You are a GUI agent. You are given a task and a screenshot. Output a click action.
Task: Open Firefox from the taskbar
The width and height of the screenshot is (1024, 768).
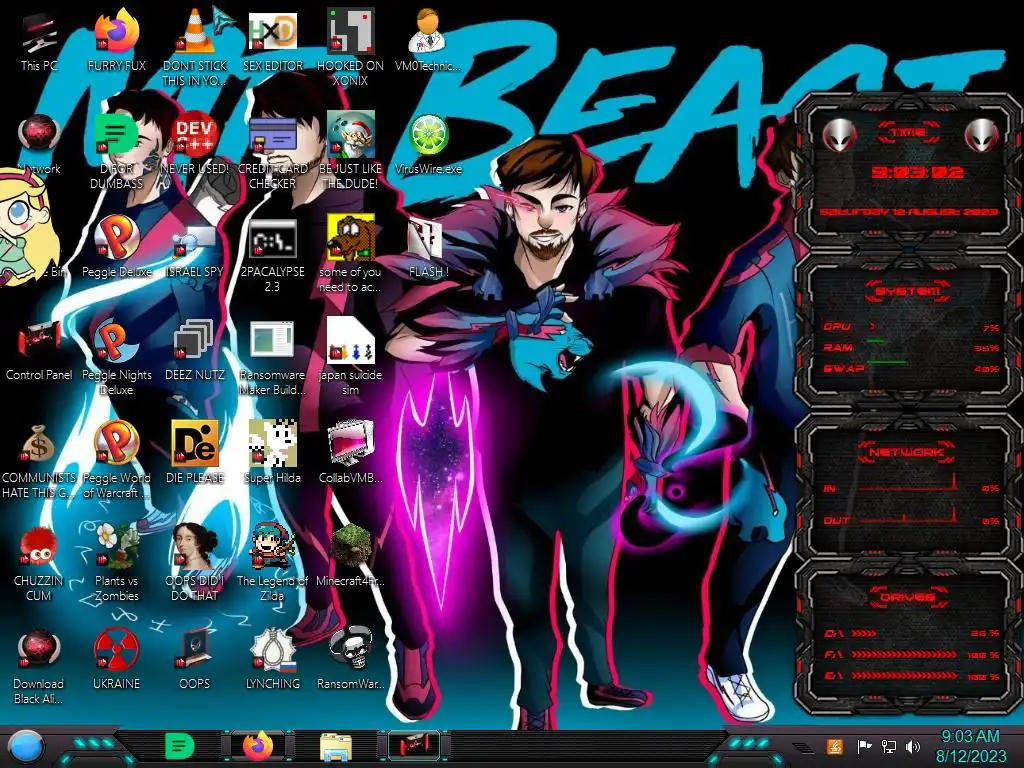point(258,746)
